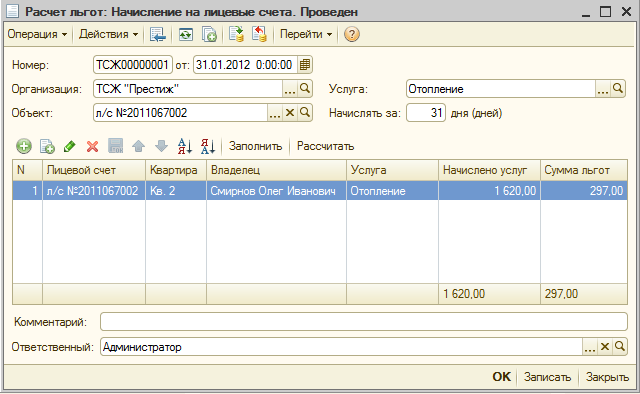This screenshot has height=394, width=640.
Task: Click the ellipsis button in Организация field
Action: [x=290, y=89]
